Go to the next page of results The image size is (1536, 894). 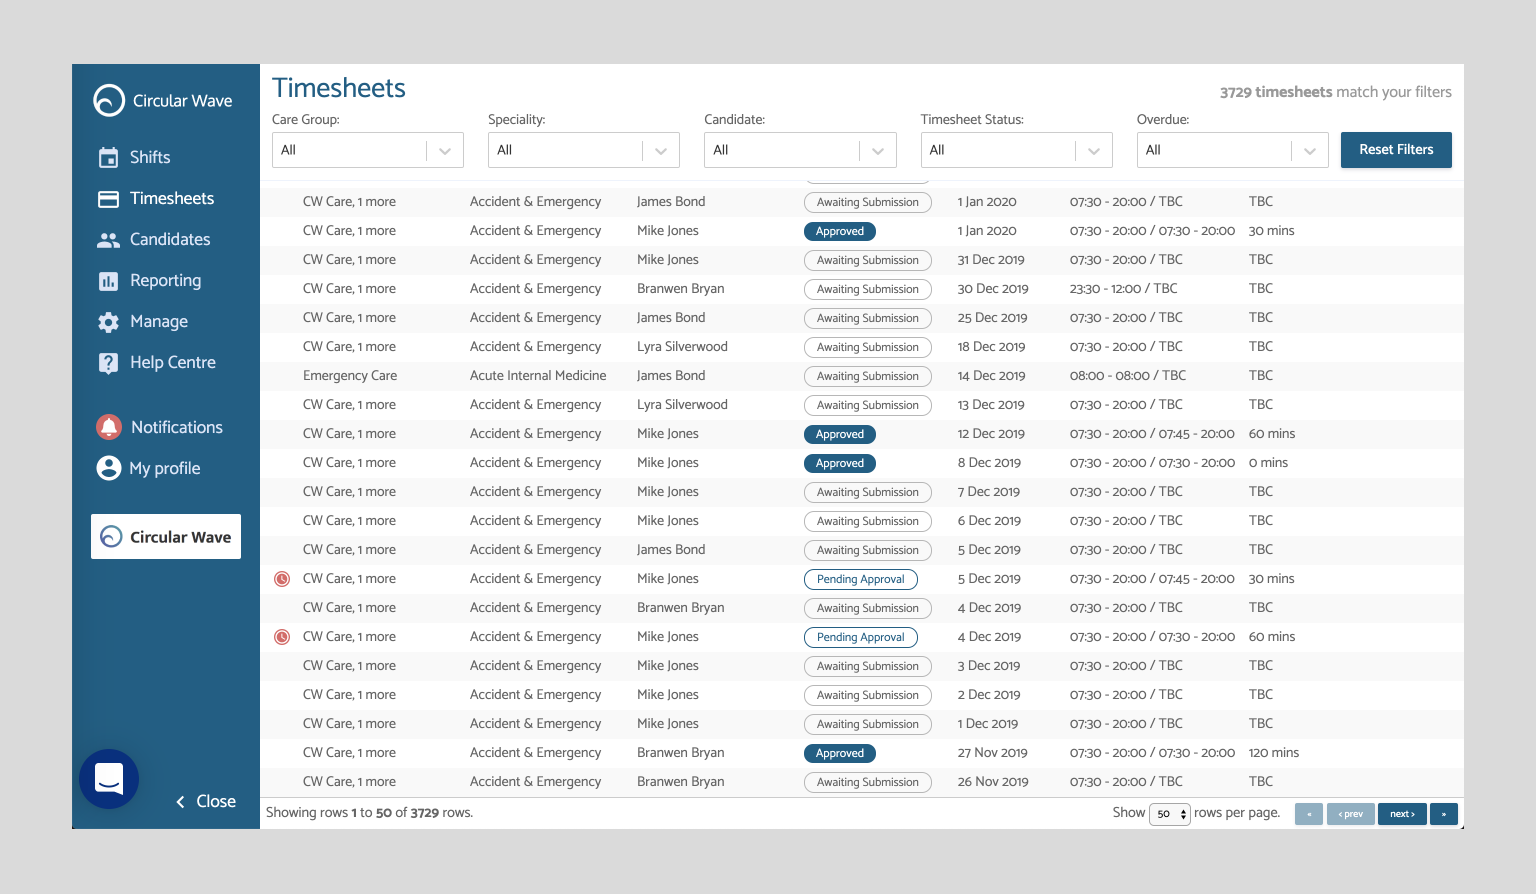(x=1402, y=814)
